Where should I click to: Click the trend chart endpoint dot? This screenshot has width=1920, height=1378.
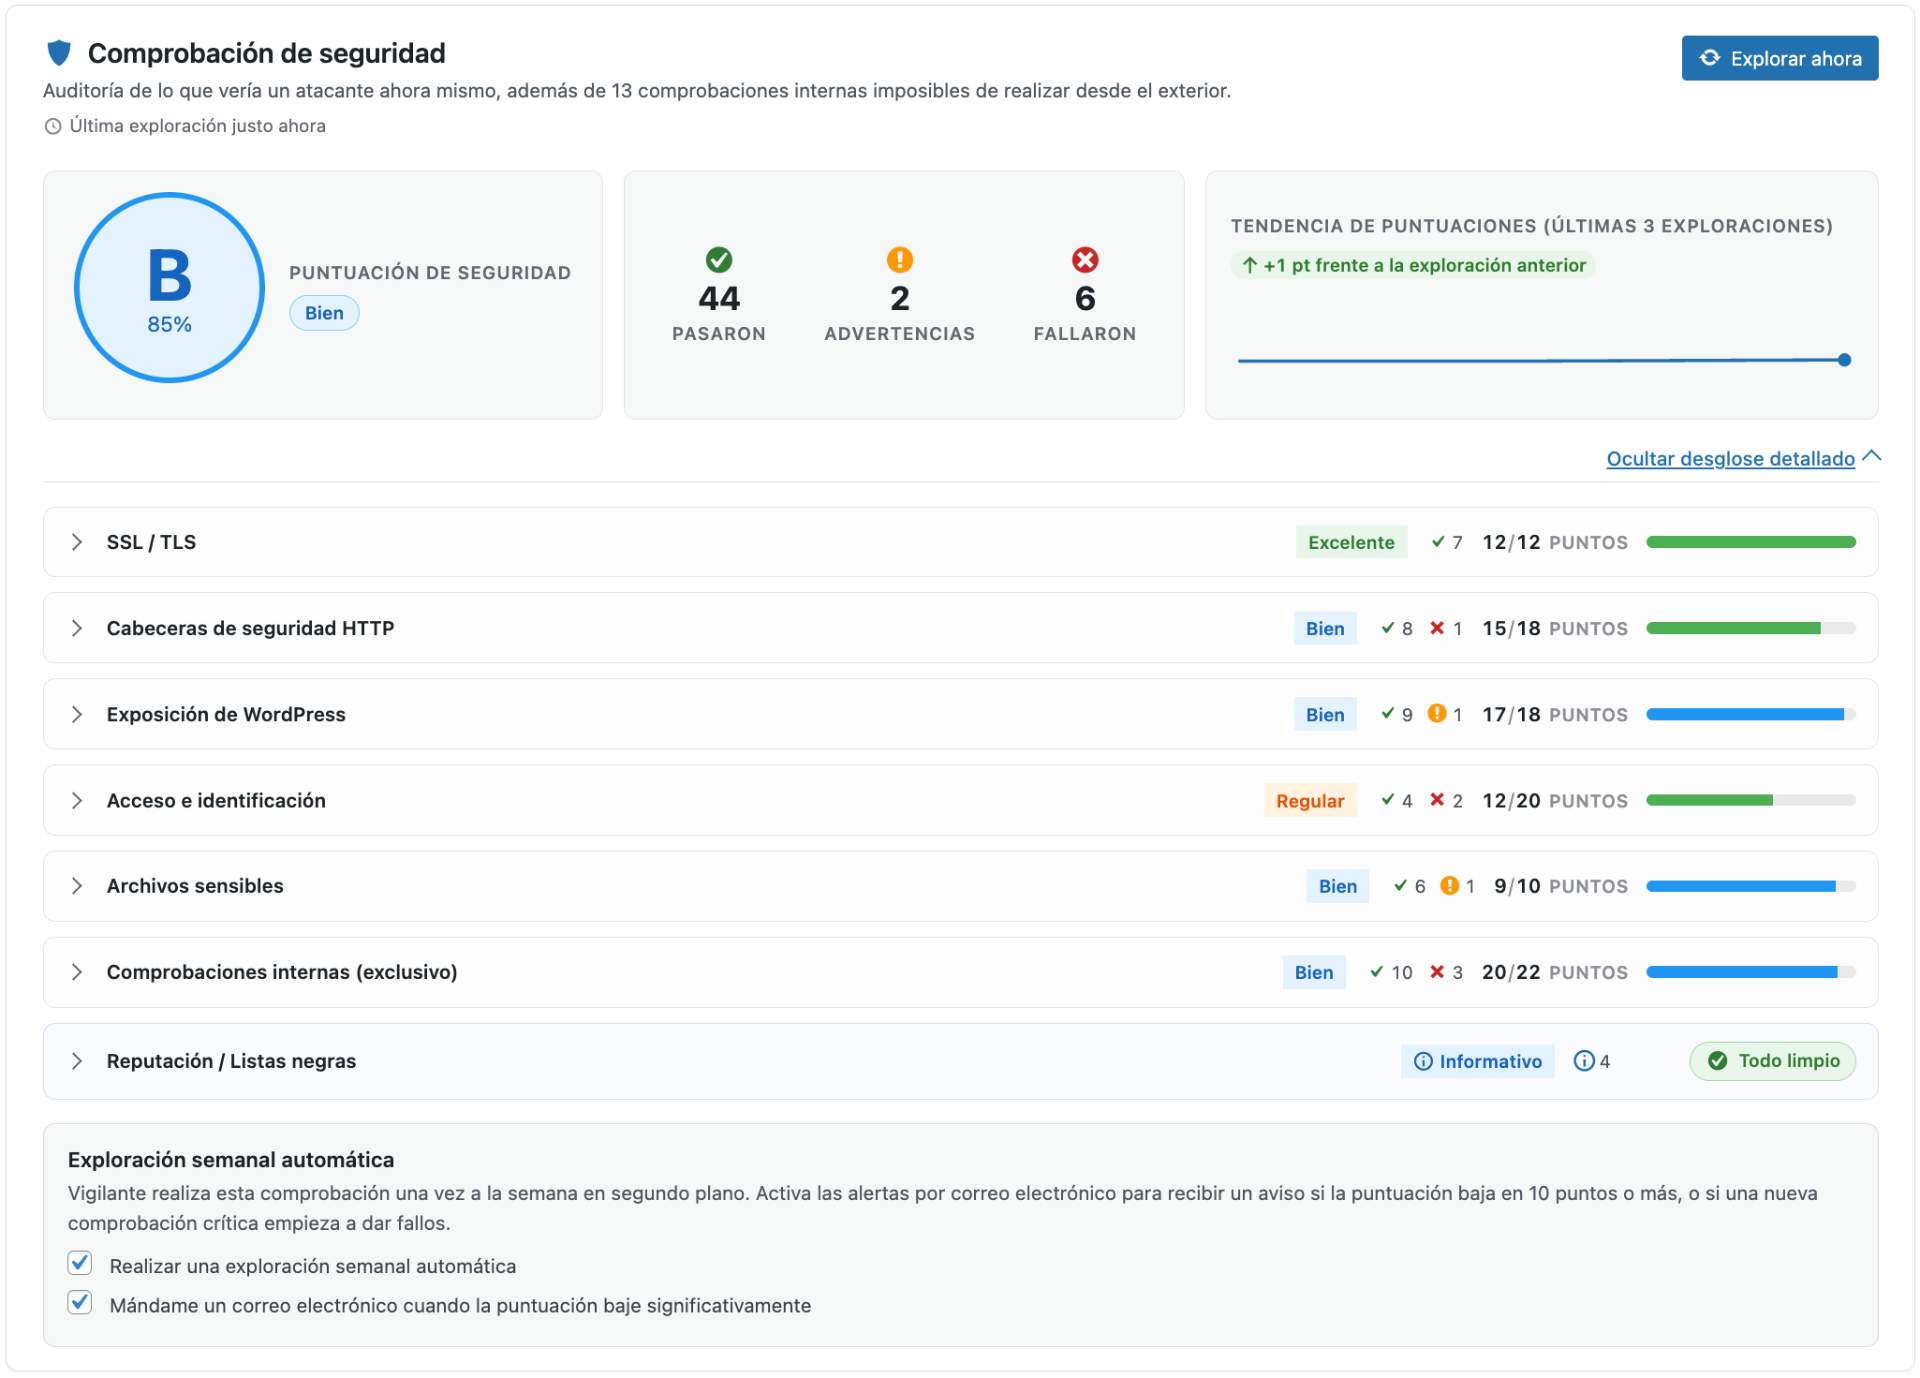(1844, 360)
